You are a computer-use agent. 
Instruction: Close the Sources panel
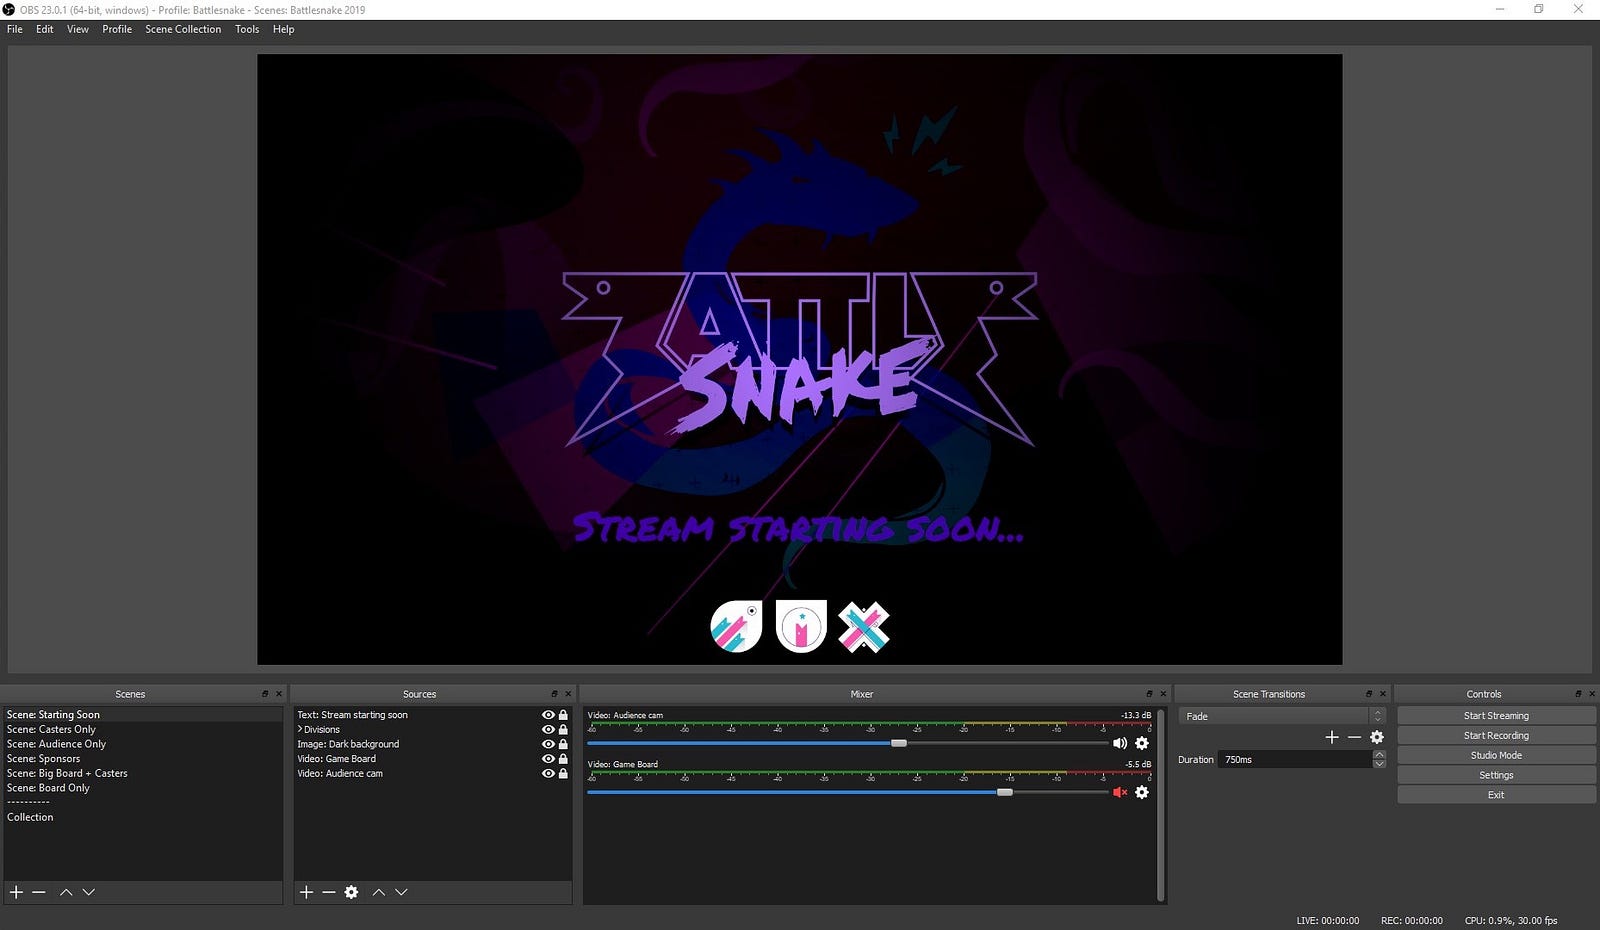click(568, 694)
